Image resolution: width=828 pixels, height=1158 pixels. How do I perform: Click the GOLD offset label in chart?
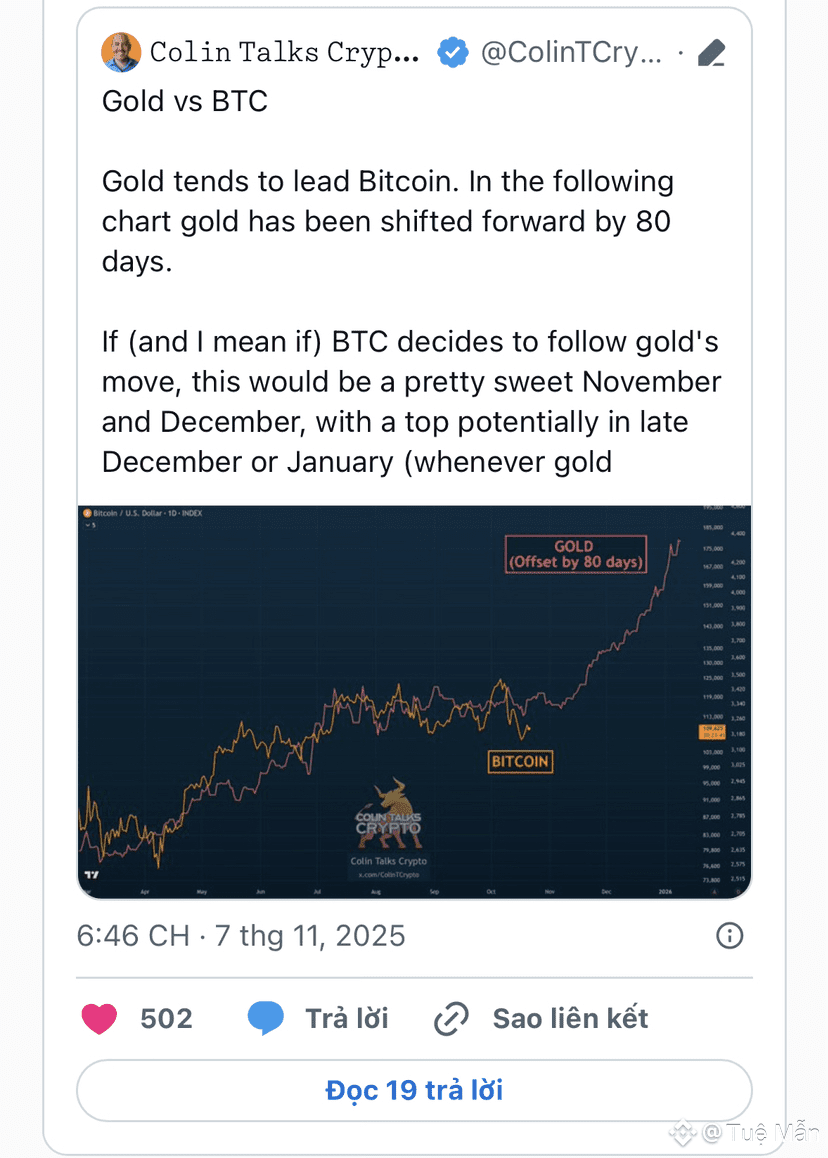pyautogui.click(x=574, y=554)
